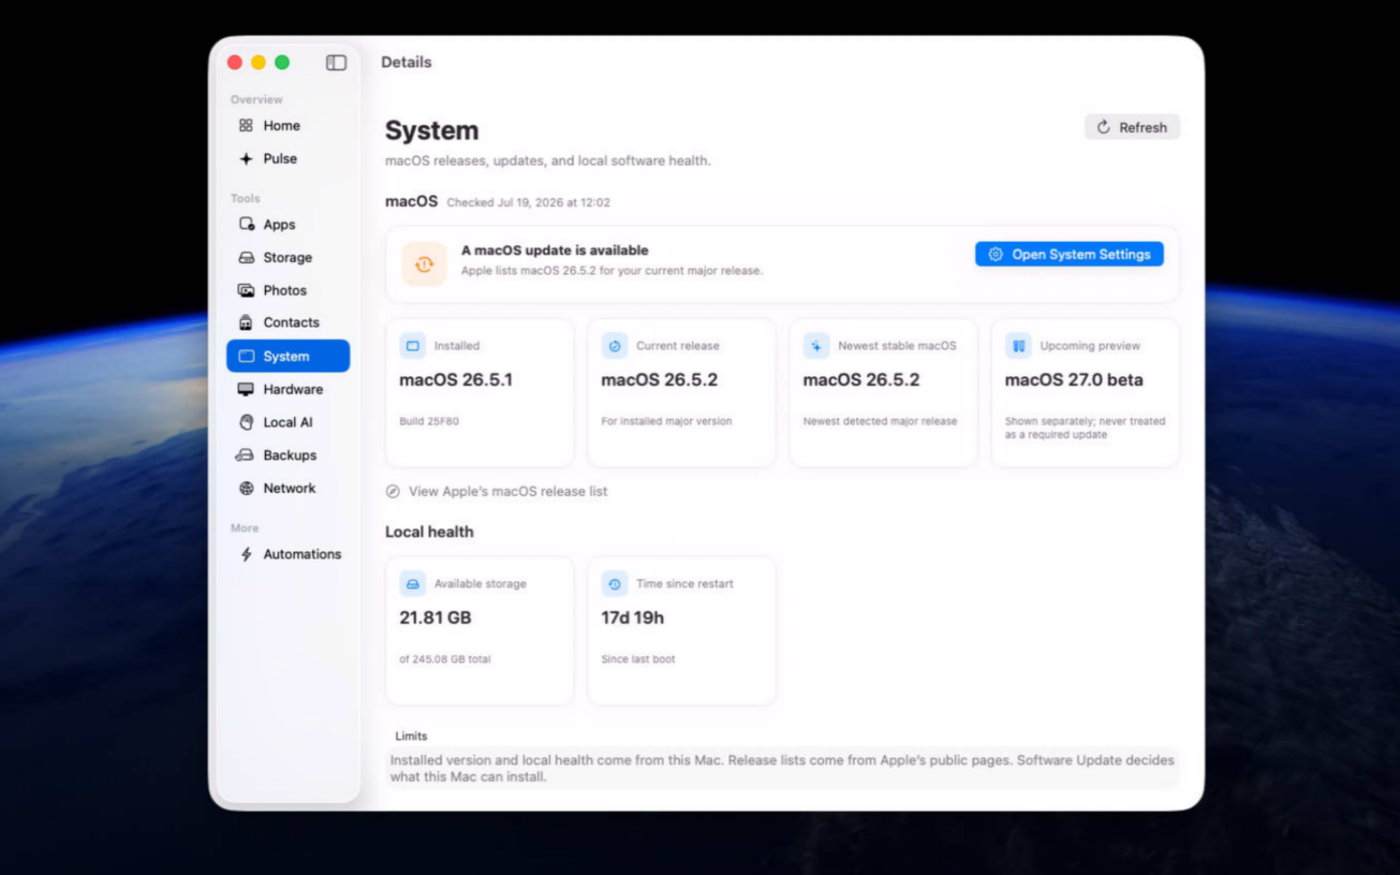Open Contacts in the sidebar
Screen dimensions: 1400x875
click(x=288, y=323)
